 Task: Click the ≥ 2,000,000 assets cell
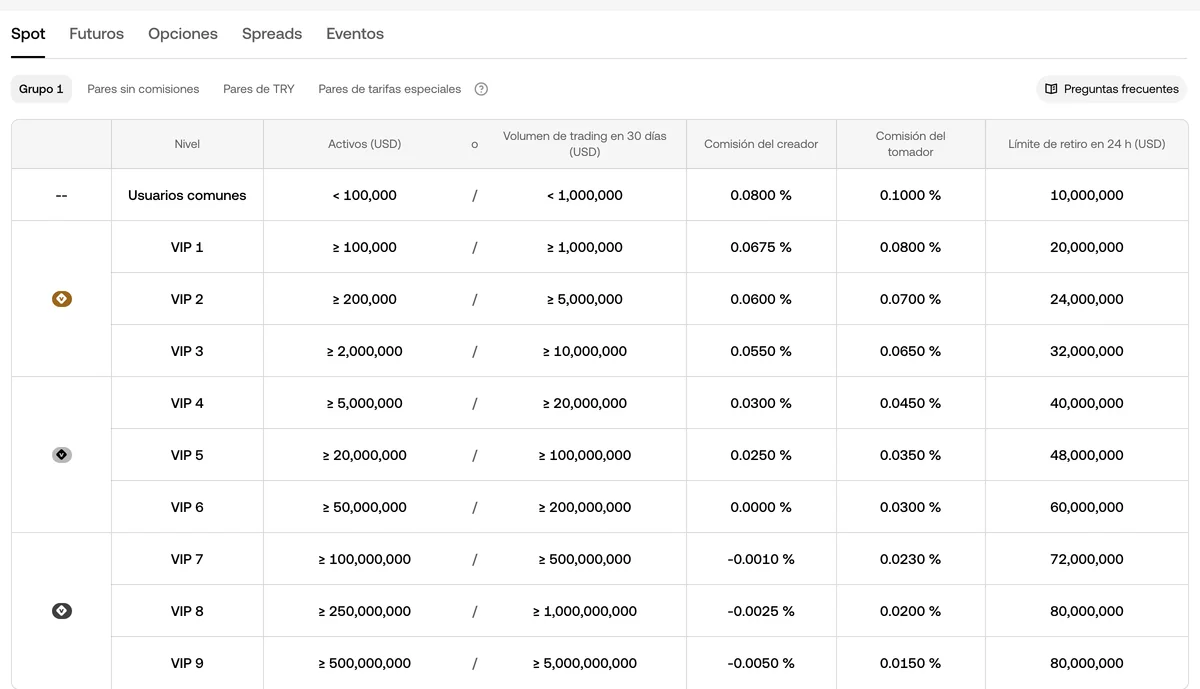(365, 351)
